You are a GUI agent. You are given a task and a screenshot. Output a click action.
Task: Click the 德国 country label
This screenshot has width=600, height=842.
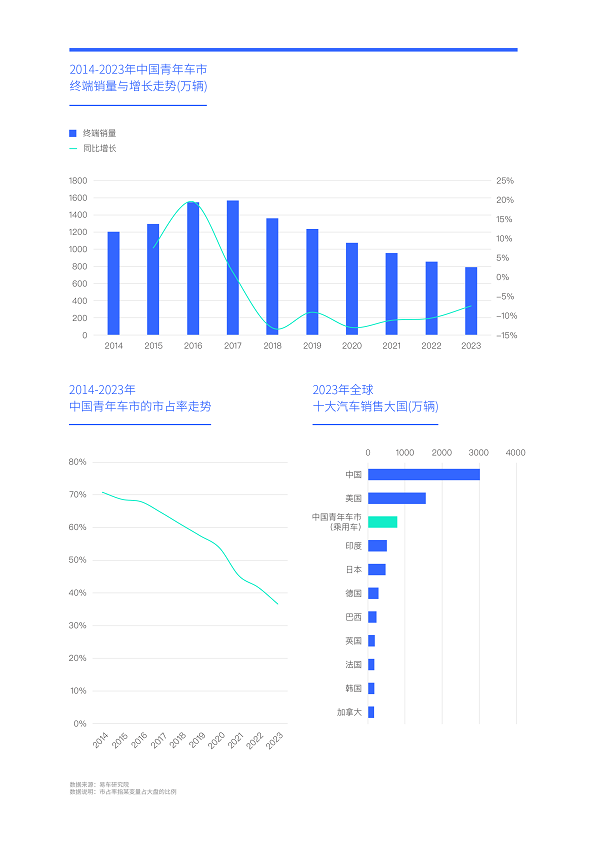[353, 593]
